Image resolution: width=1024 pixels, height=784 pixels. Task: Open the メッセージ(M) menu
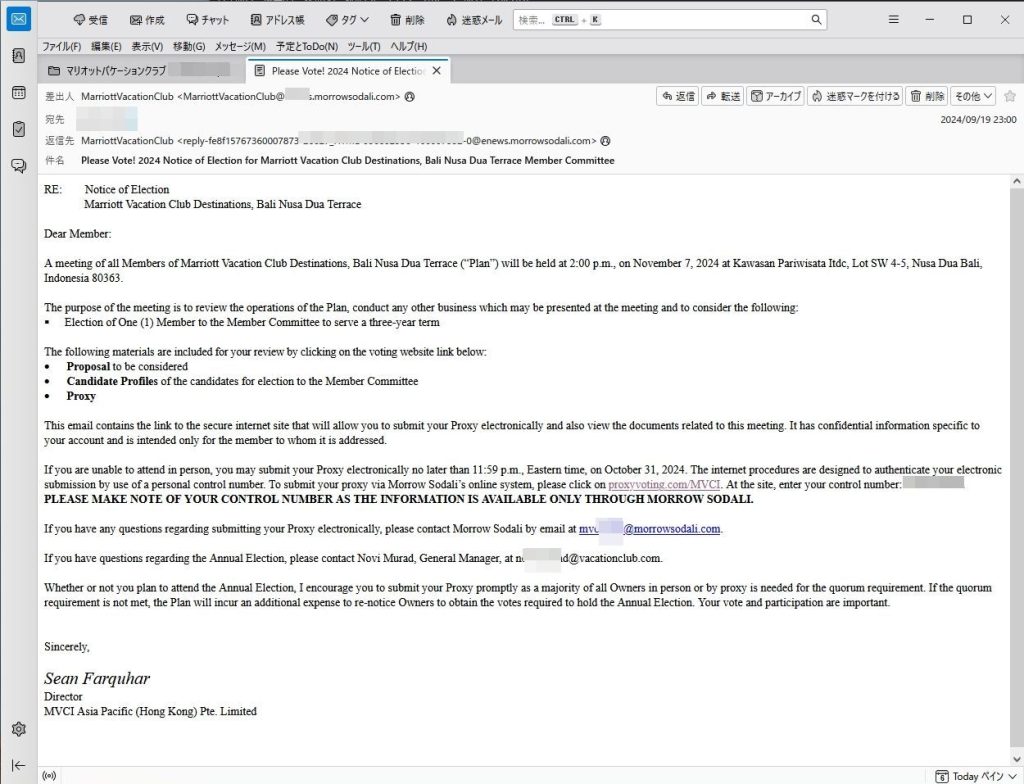(240, 46)
